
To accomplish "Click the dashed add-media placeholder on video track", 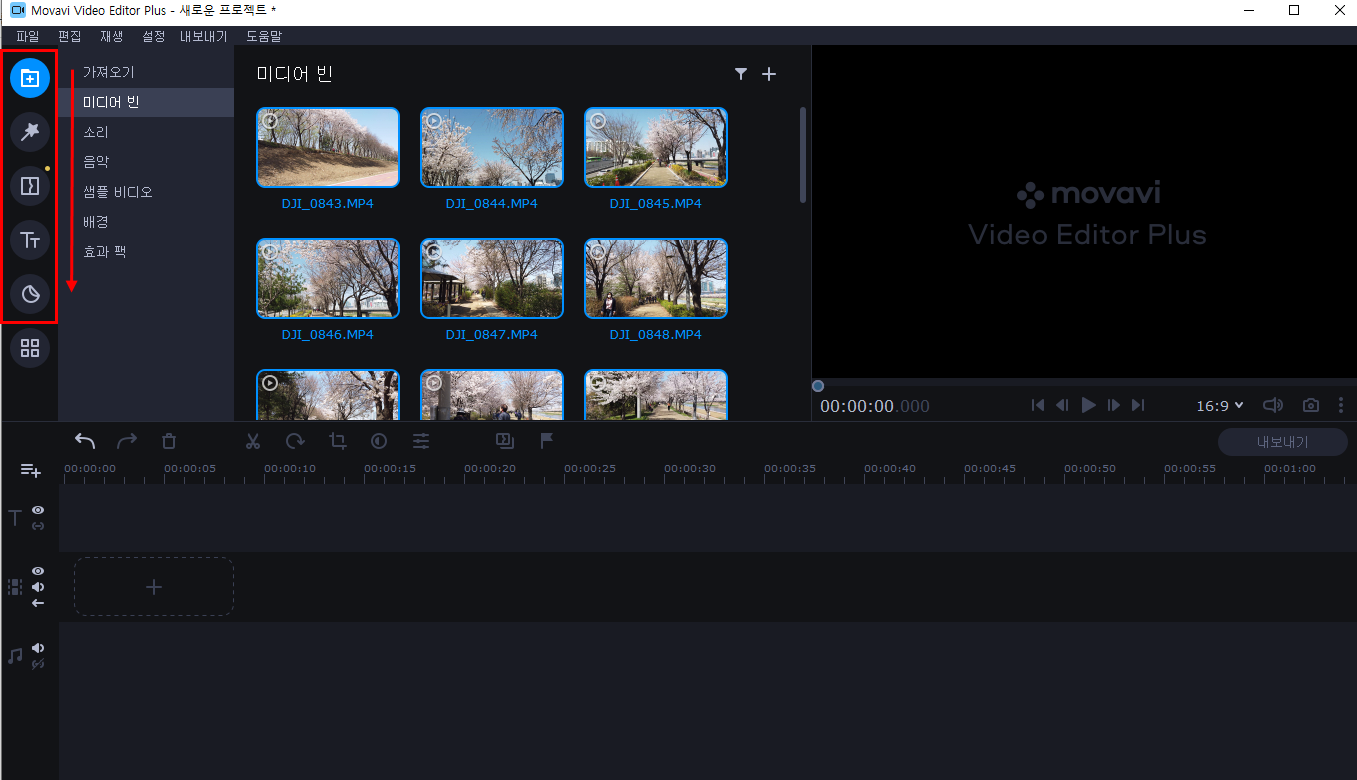I will click(154, 587).
